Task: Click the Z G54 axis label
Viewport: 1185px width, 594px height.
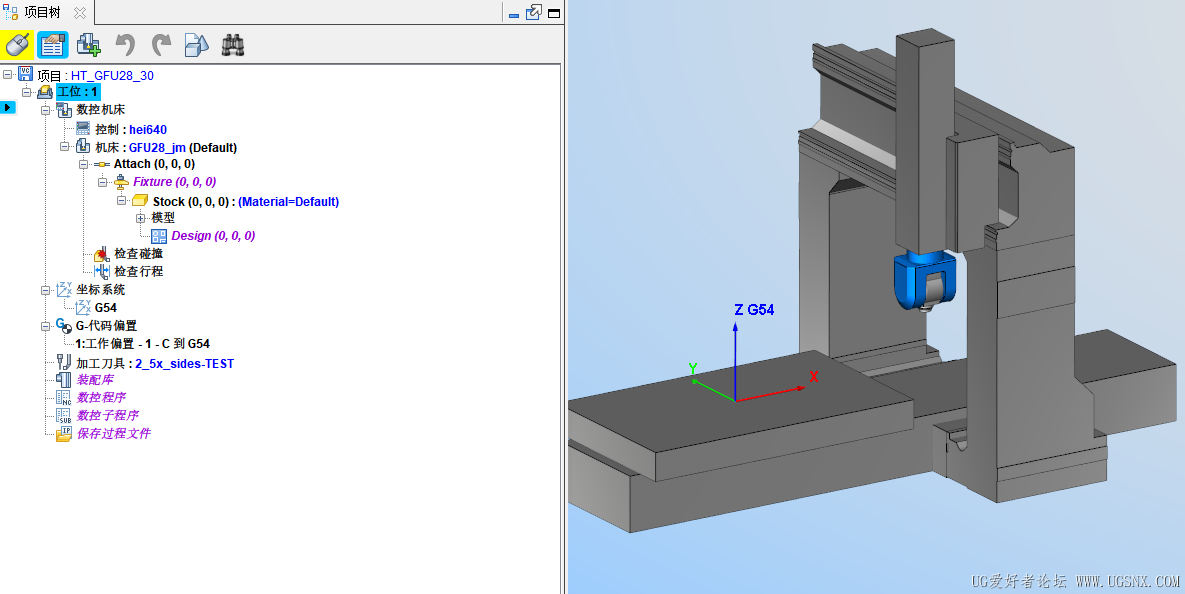Action: [754, 310]
